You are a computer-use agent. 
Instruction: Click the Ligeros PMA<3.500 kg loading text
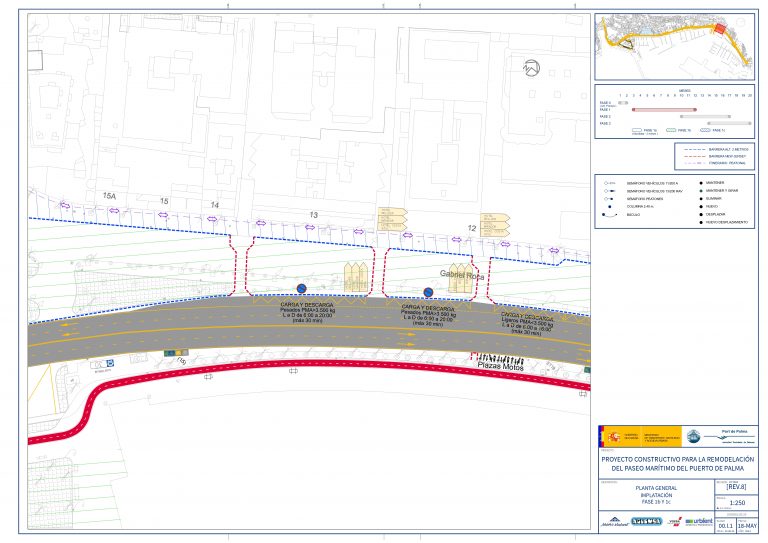coord(527,323)
